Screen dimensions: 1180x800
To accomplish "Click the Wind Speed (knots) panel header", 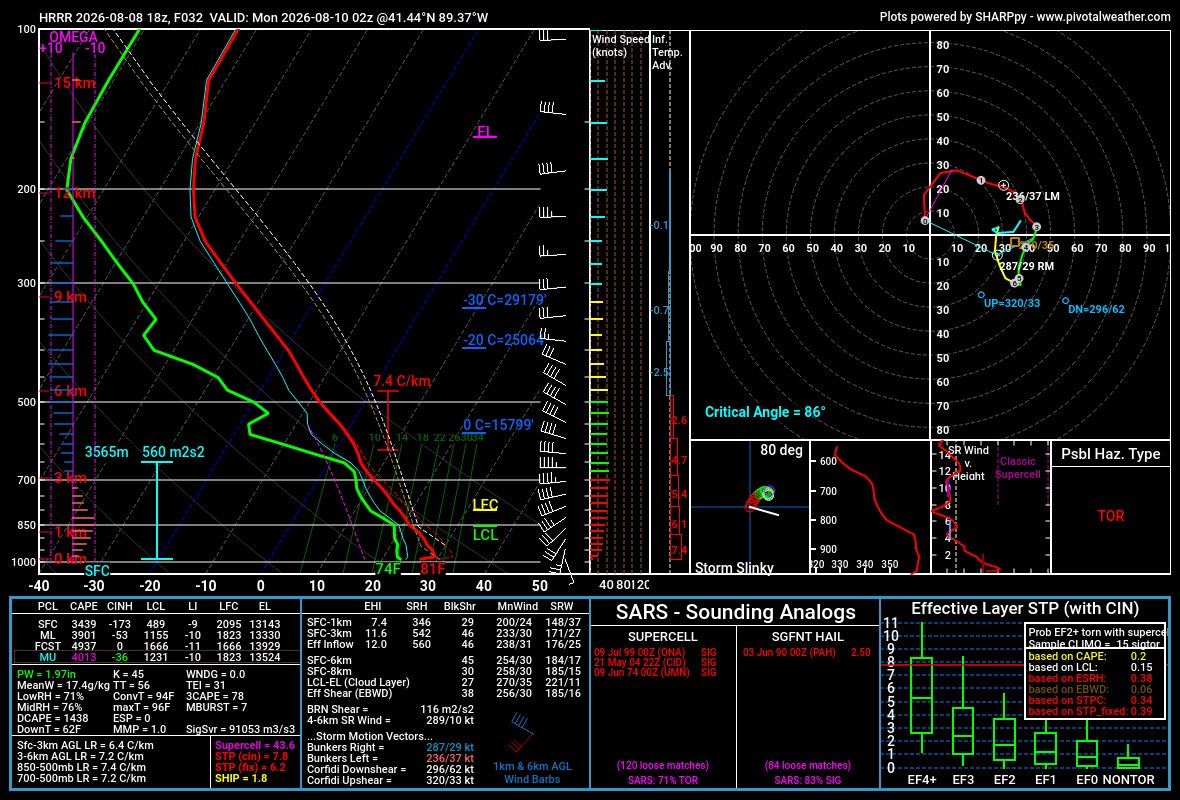I will pos(620,45).
